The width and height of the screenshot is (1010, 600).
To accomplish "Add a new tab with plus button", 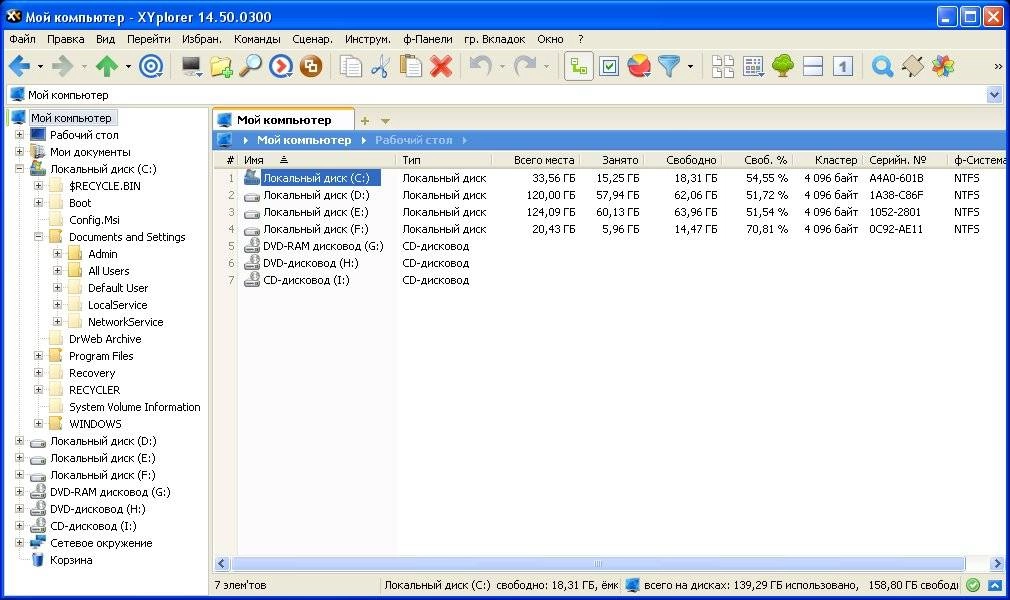I will point(365,121).
